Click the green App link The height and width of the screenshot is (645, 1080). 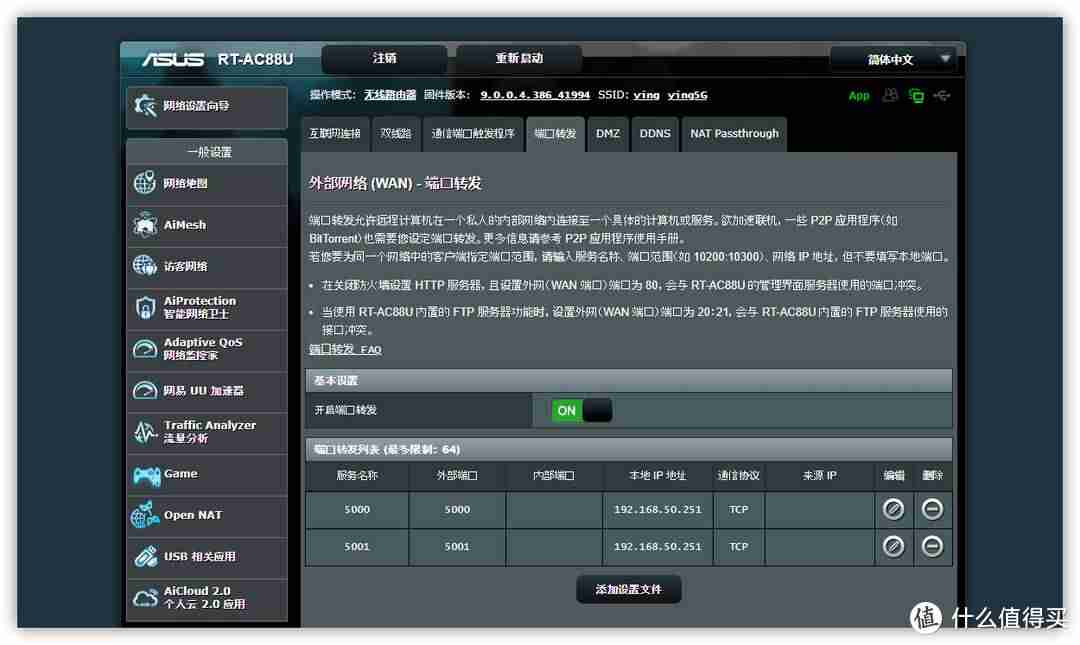pyautogui.click(x=859, y=96)
